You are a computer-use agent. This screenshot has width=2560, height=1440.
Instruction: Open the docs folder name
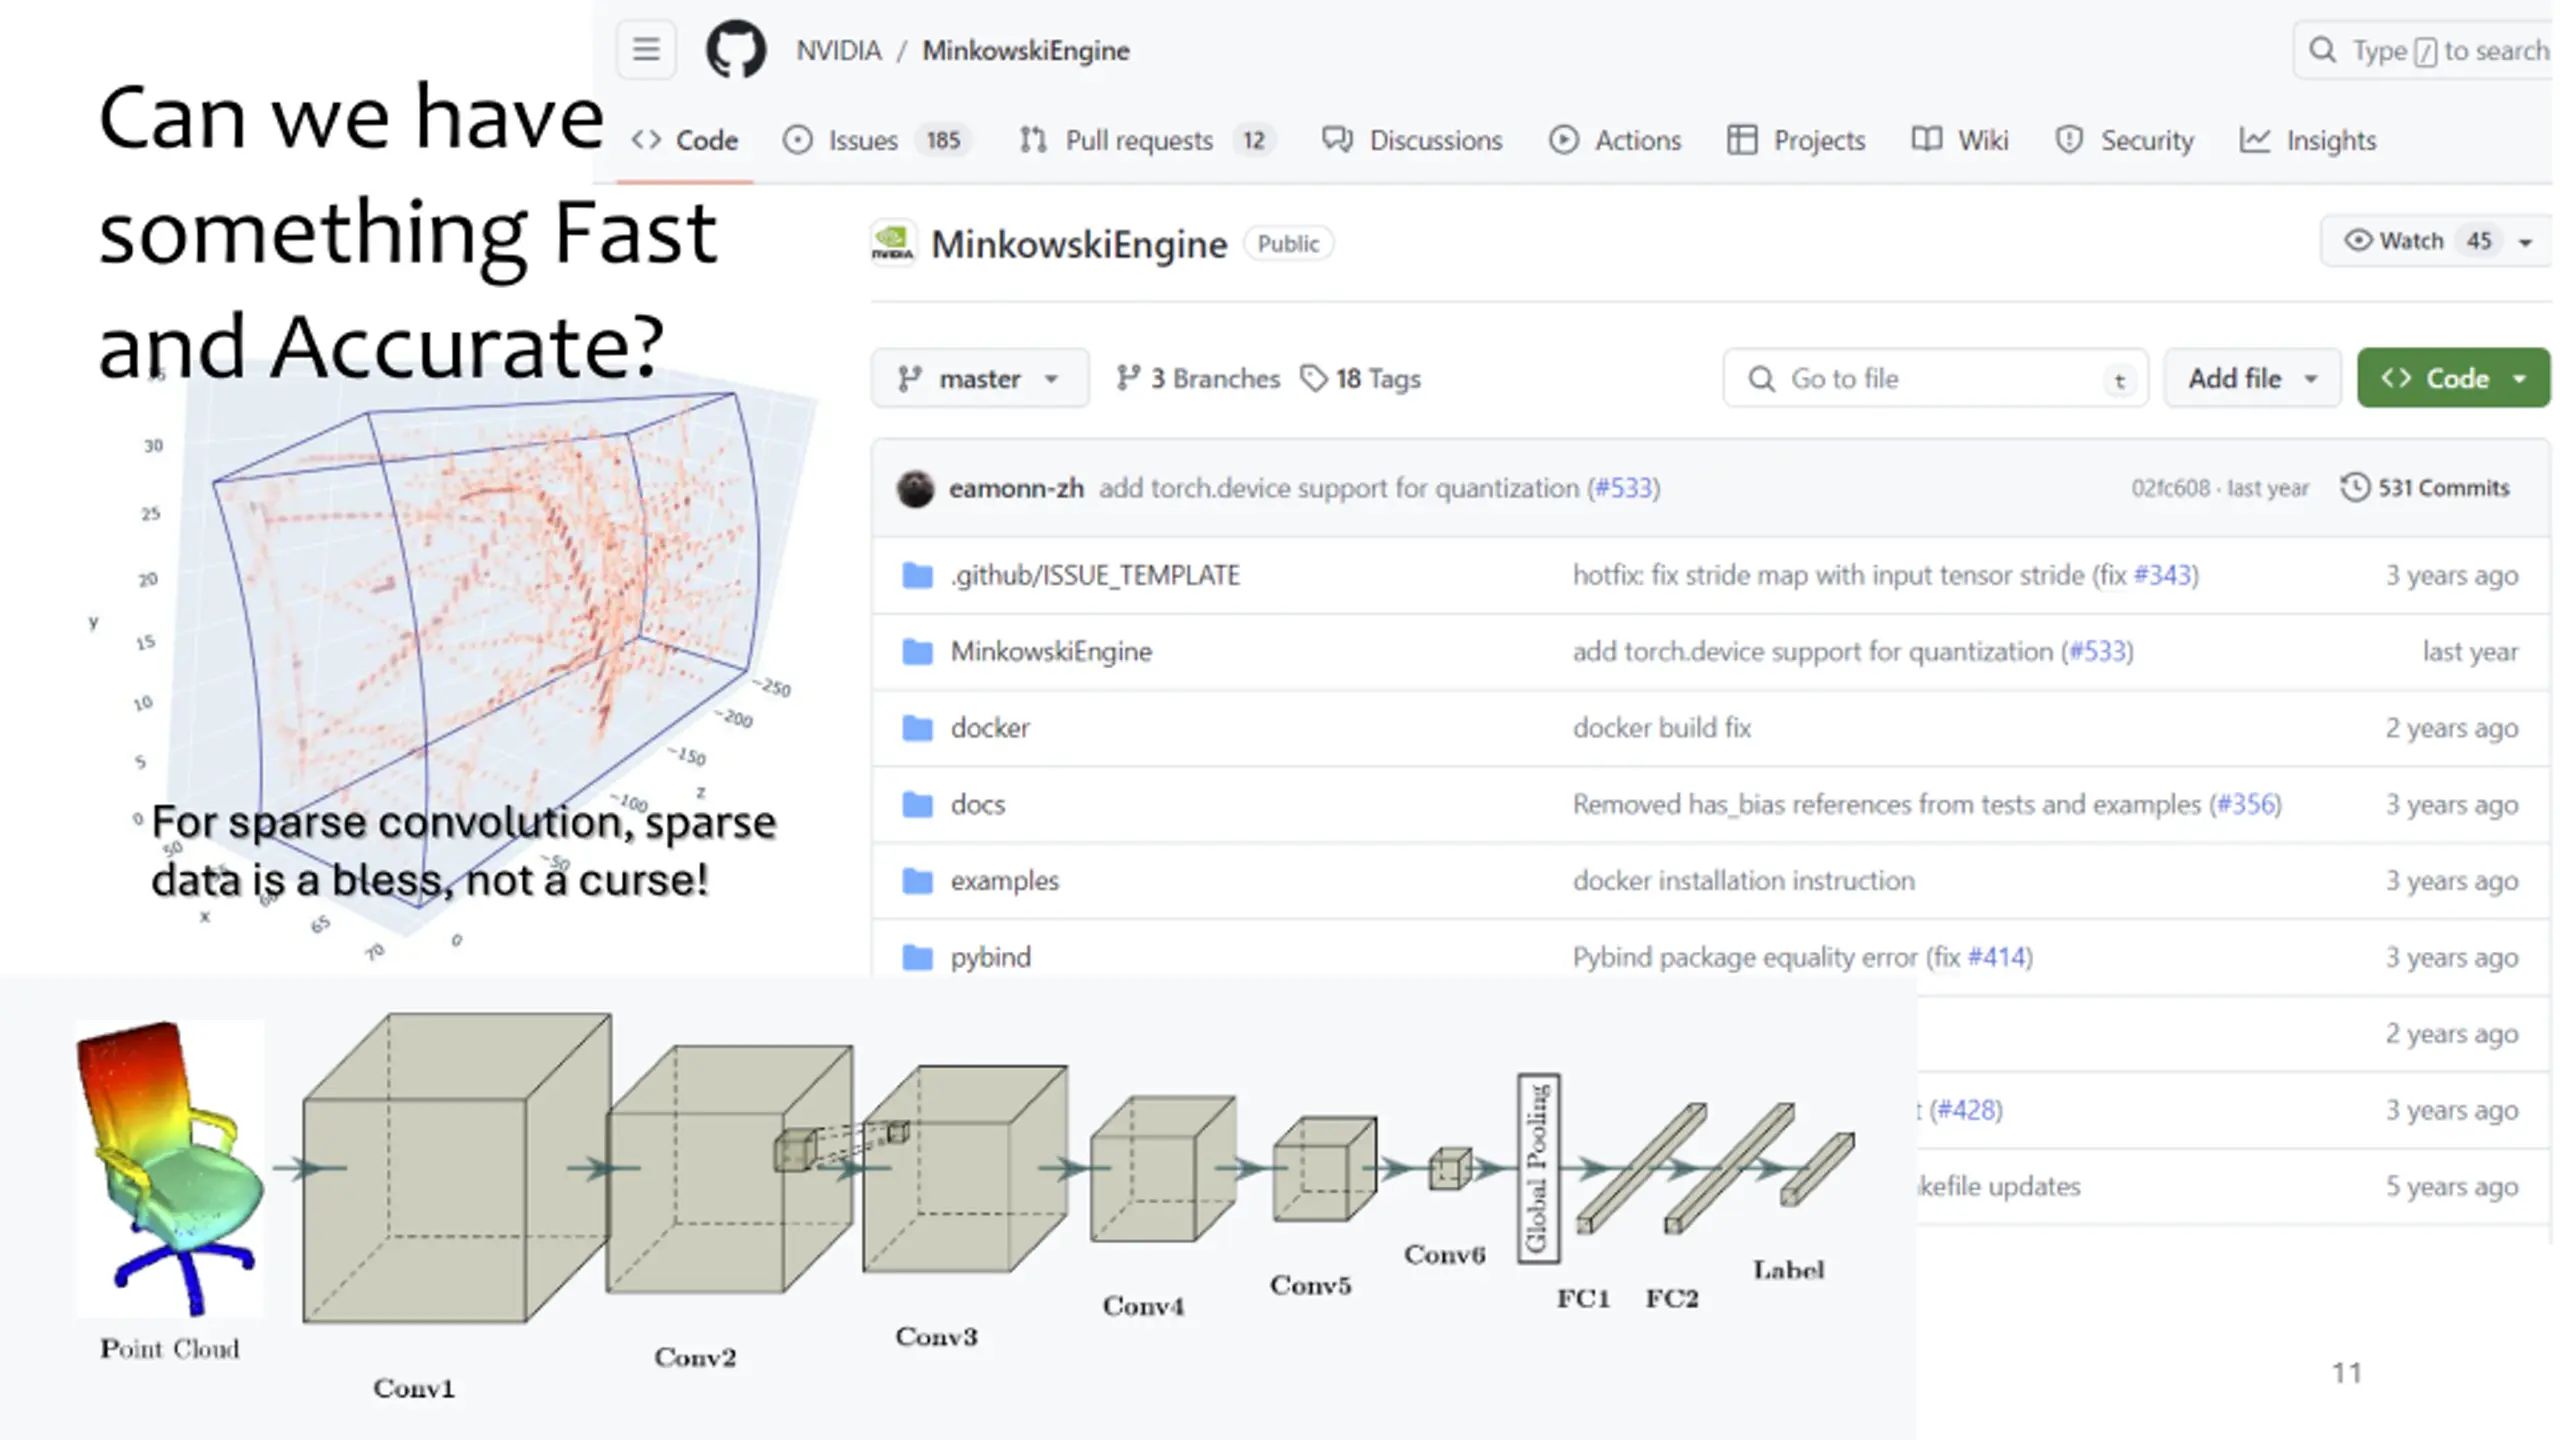978,804
